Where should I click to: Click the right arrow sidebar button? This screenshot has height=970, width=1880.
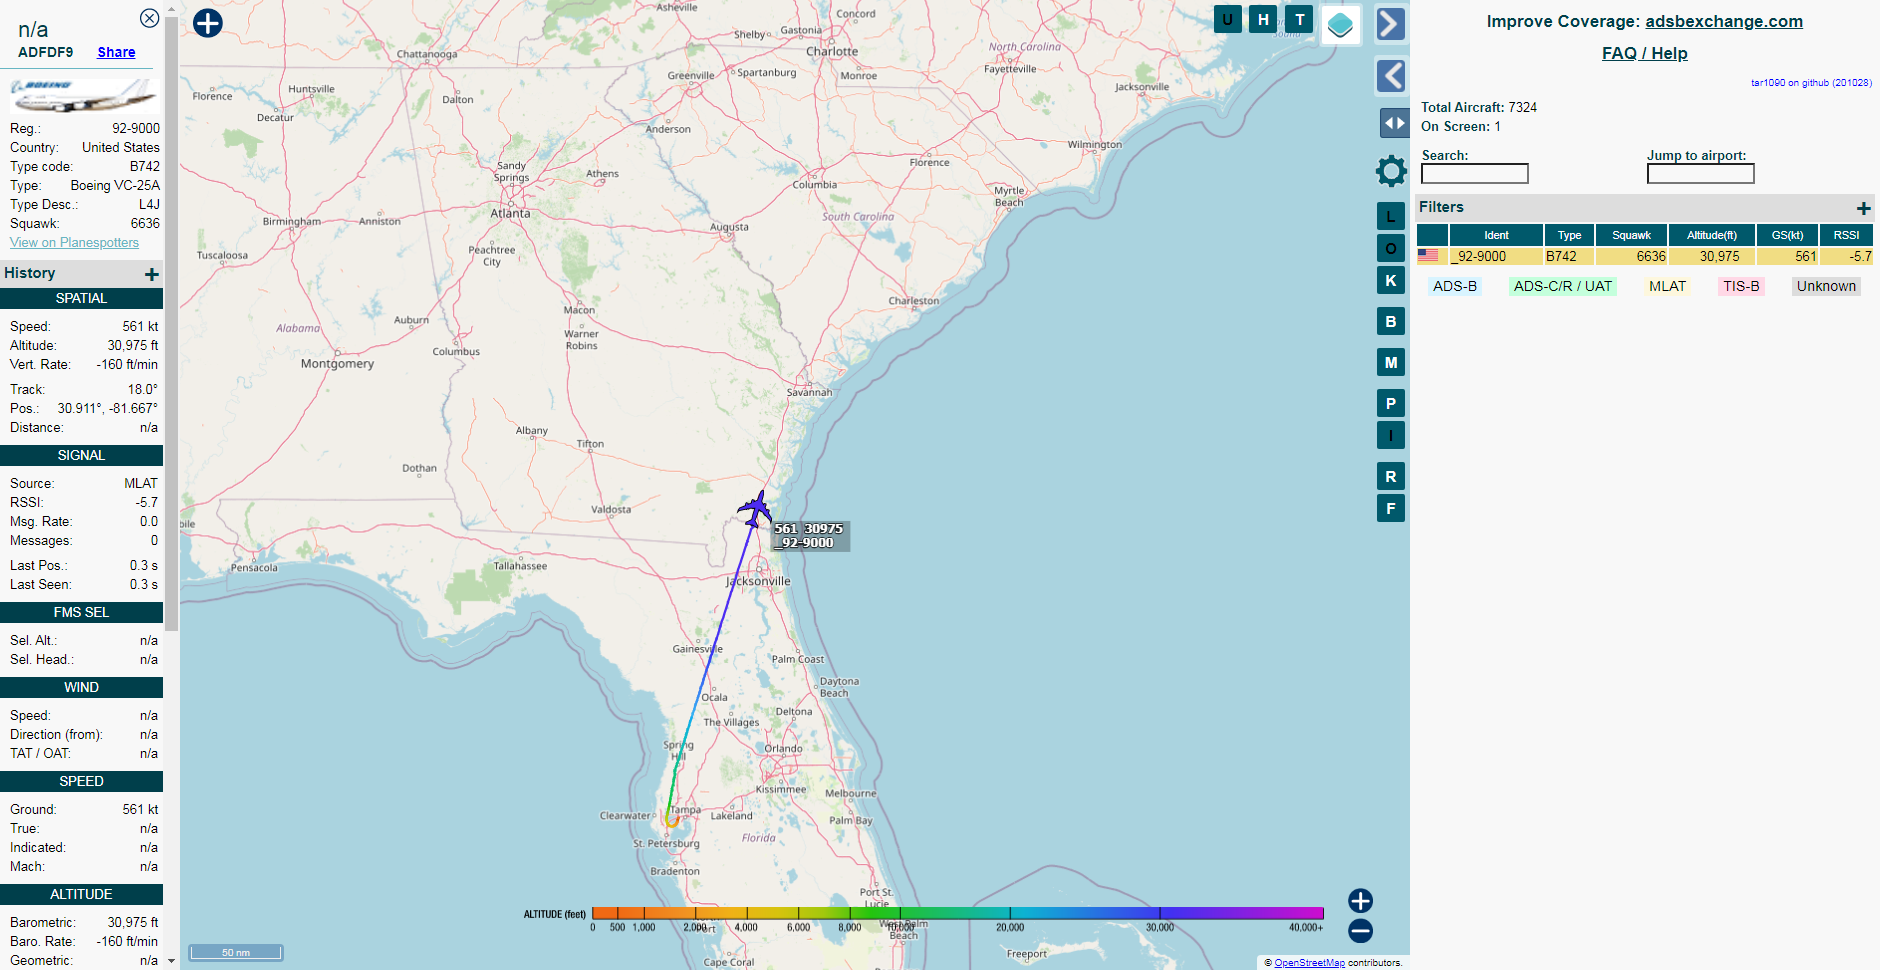coord(1391,24)
